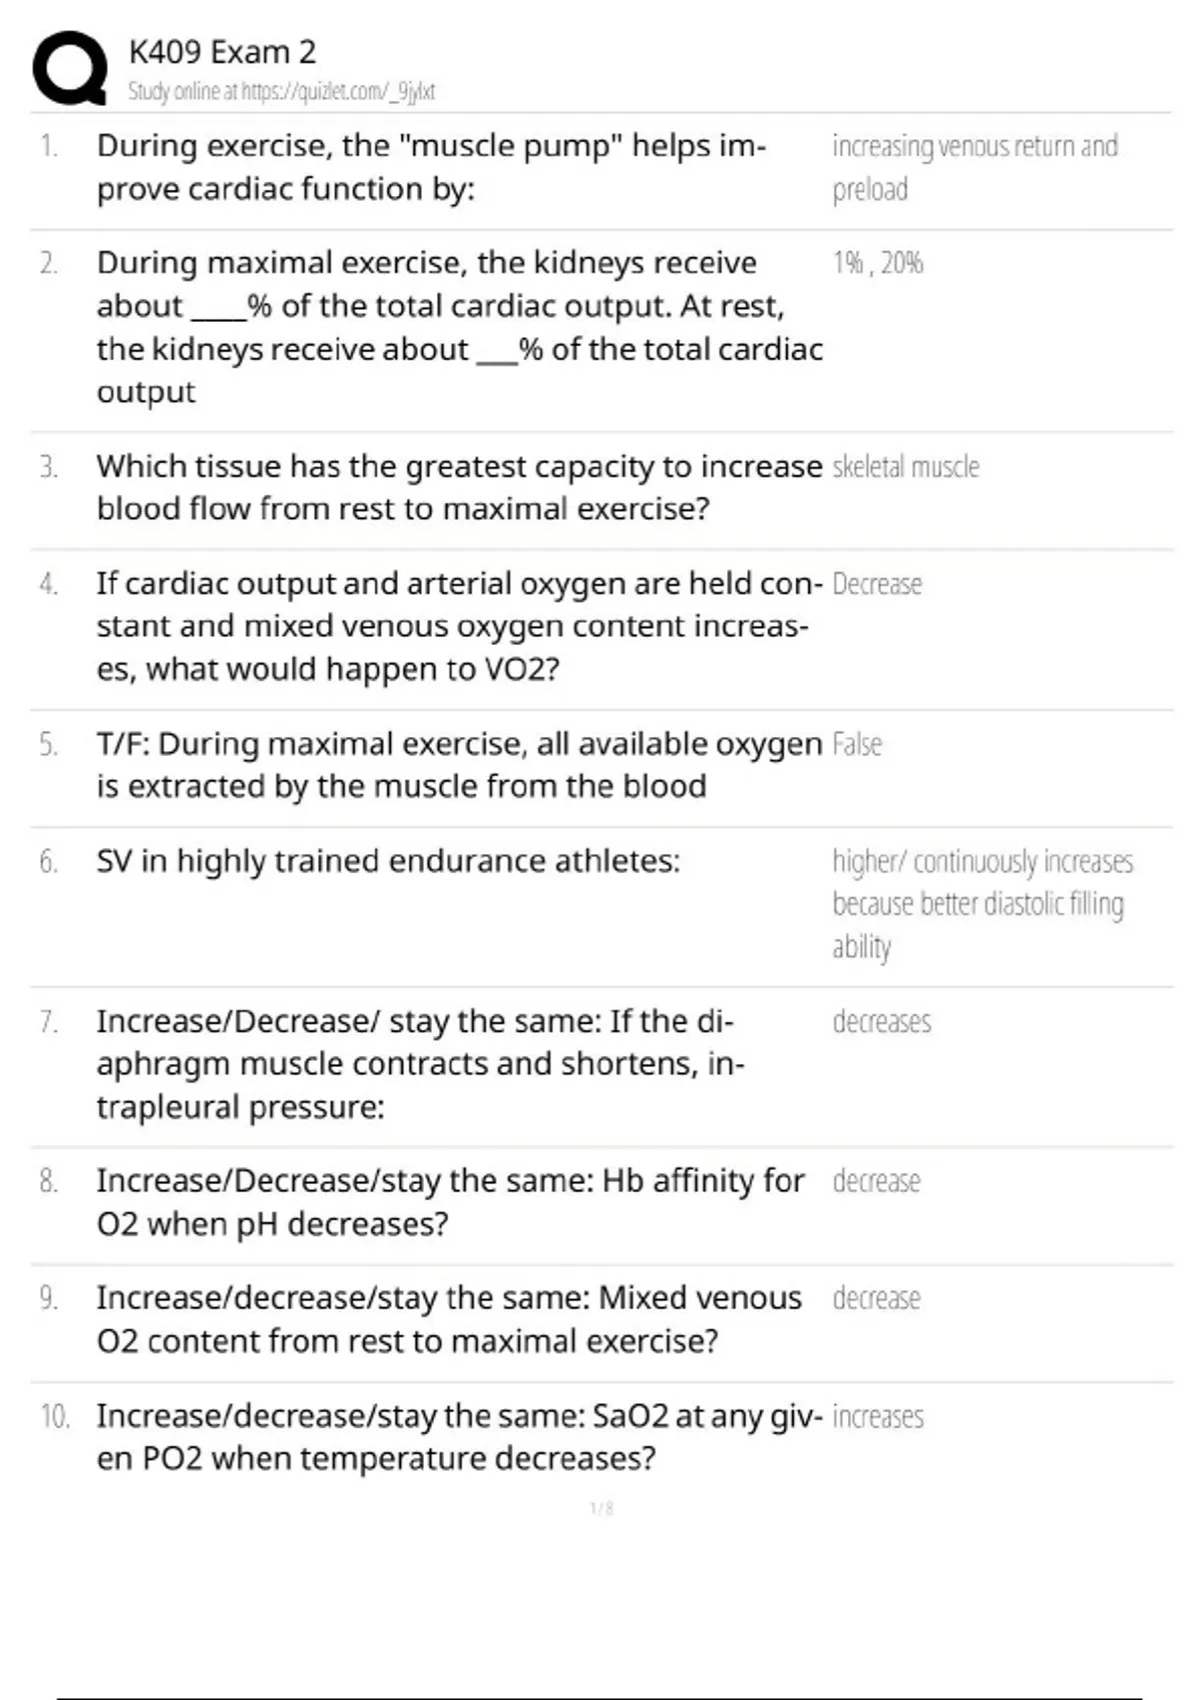Select the mixed venous oxygen VO2 question

pos(459,626)
